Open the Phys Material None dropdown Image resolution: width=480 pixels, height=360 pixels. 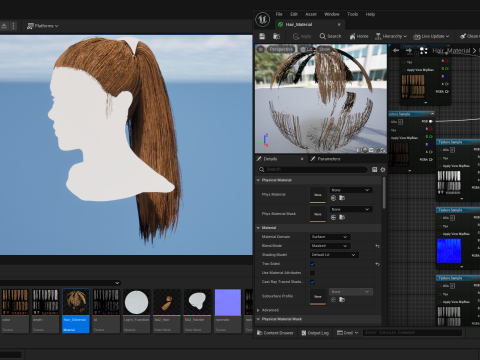pos(351,190)
